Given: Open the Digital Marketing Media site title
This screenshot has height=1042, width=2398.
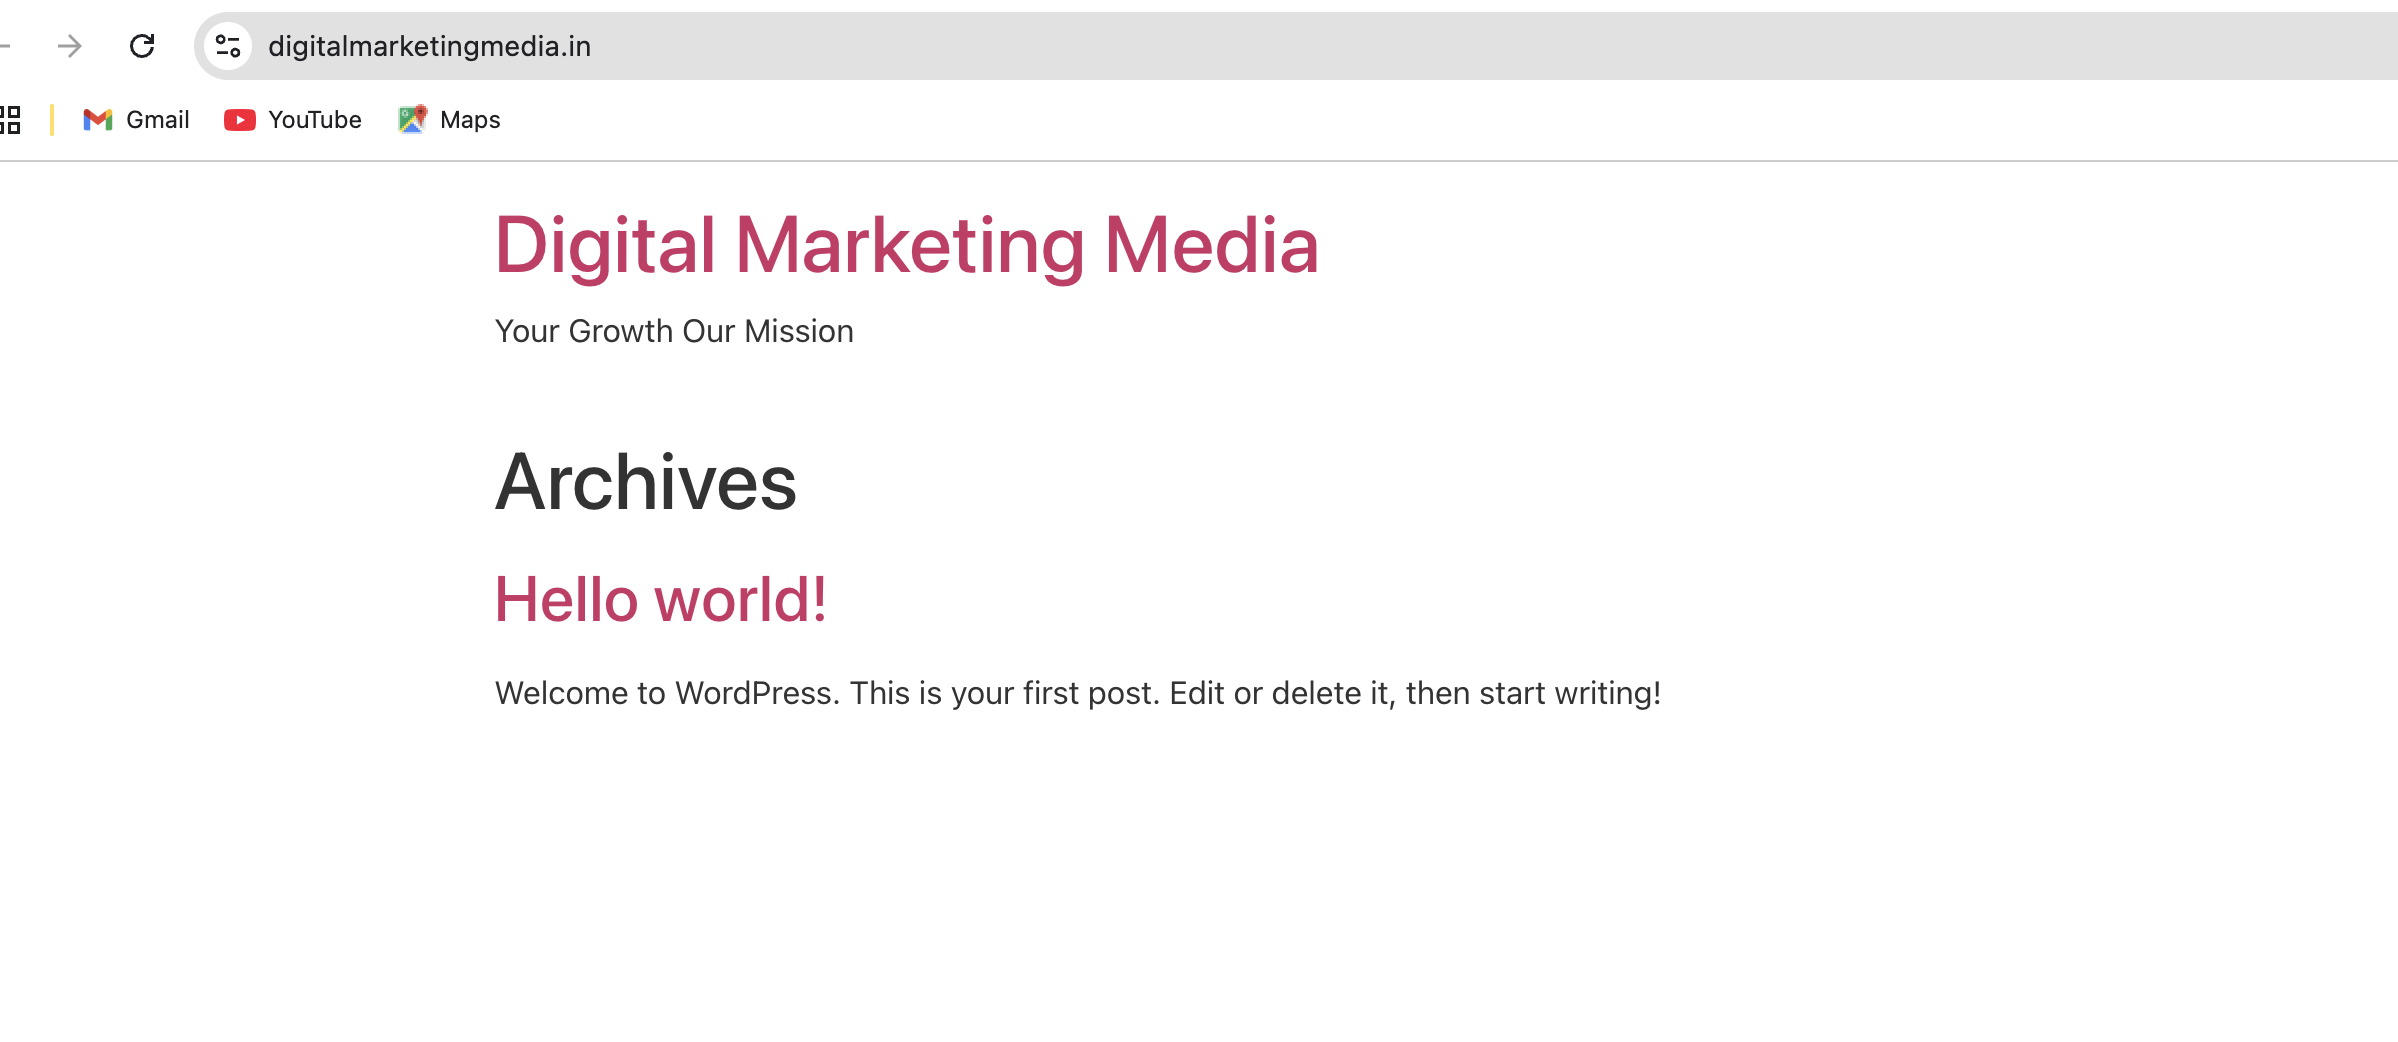Looking at the screenshot, I should pyautogui.click(x=906, y=245).
